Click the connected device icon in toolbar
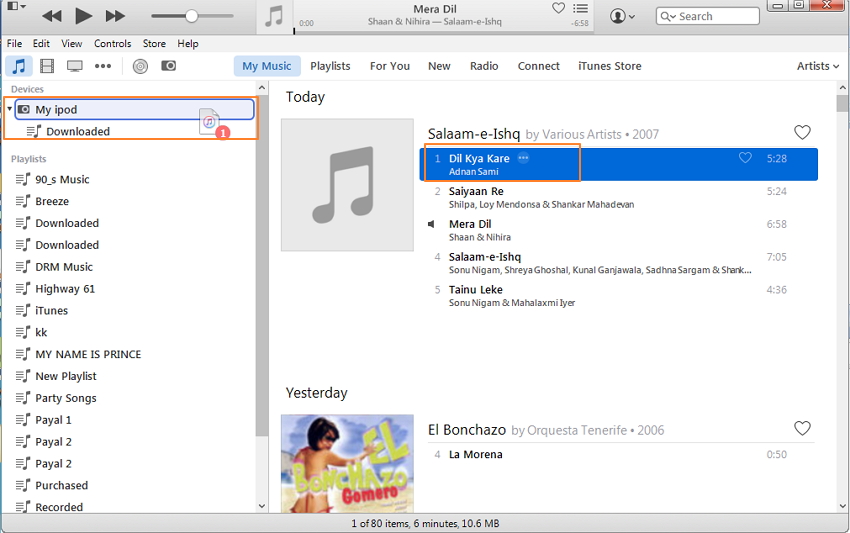Image resolution: width=850 pixels, height=533 pixels. 169,66
